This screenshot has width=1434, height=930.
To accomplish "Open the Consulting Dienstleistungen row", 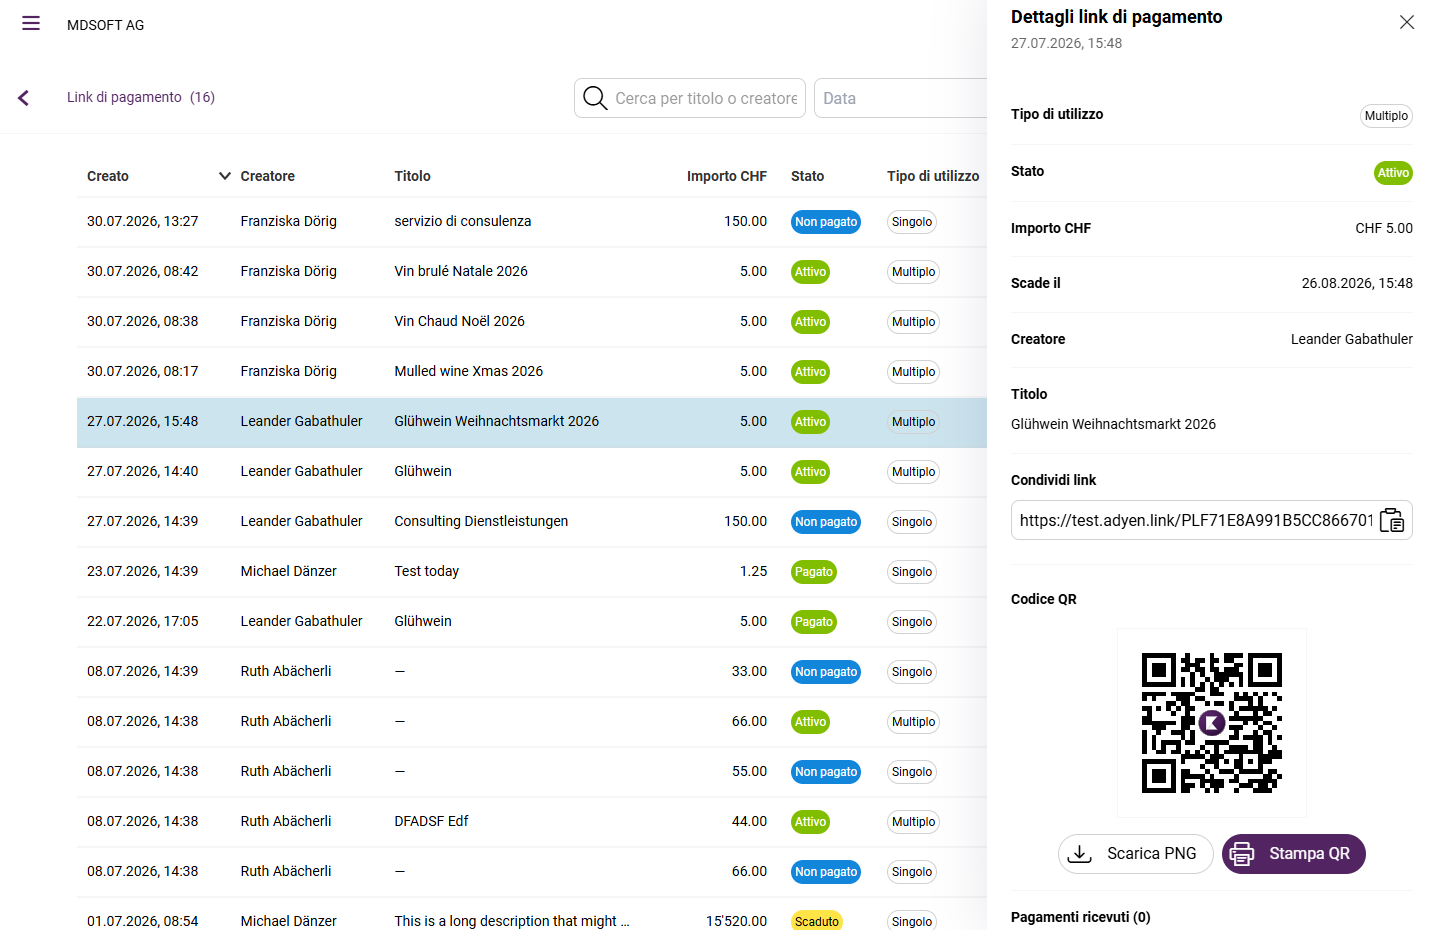I will [x=532, y=522].
